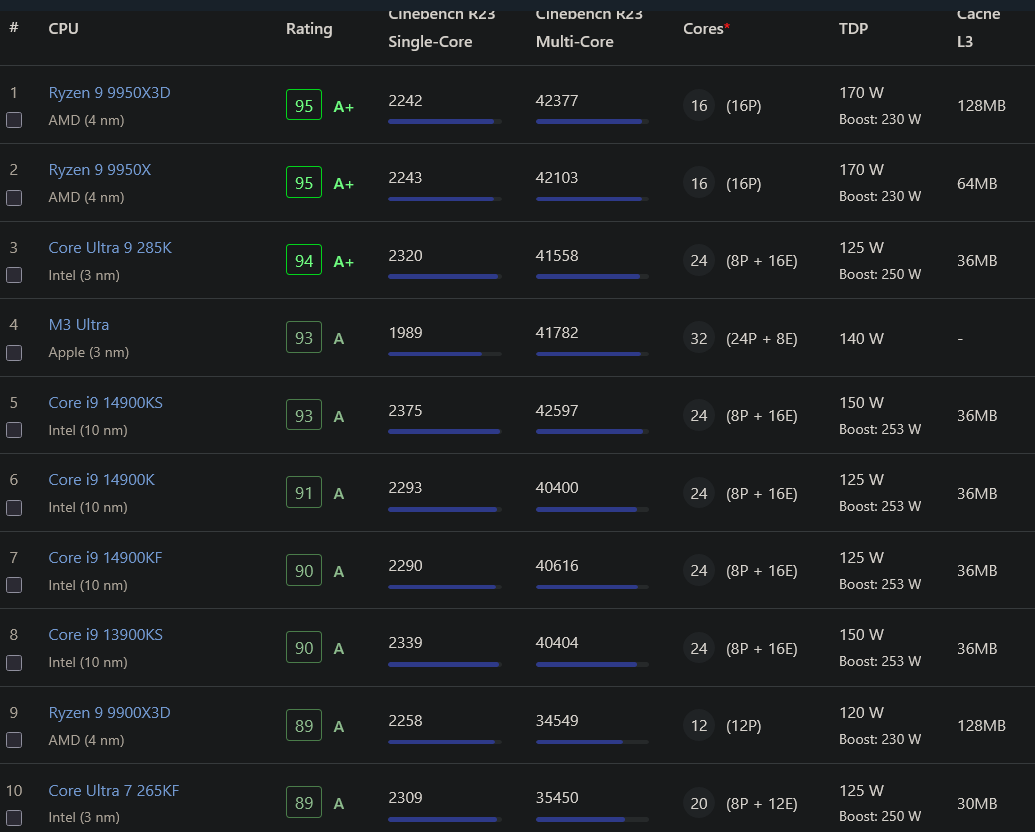Click the 90 rating badge for Core i9 14900KF
This screenshot has height=832, width=1035.
[304, 571]
